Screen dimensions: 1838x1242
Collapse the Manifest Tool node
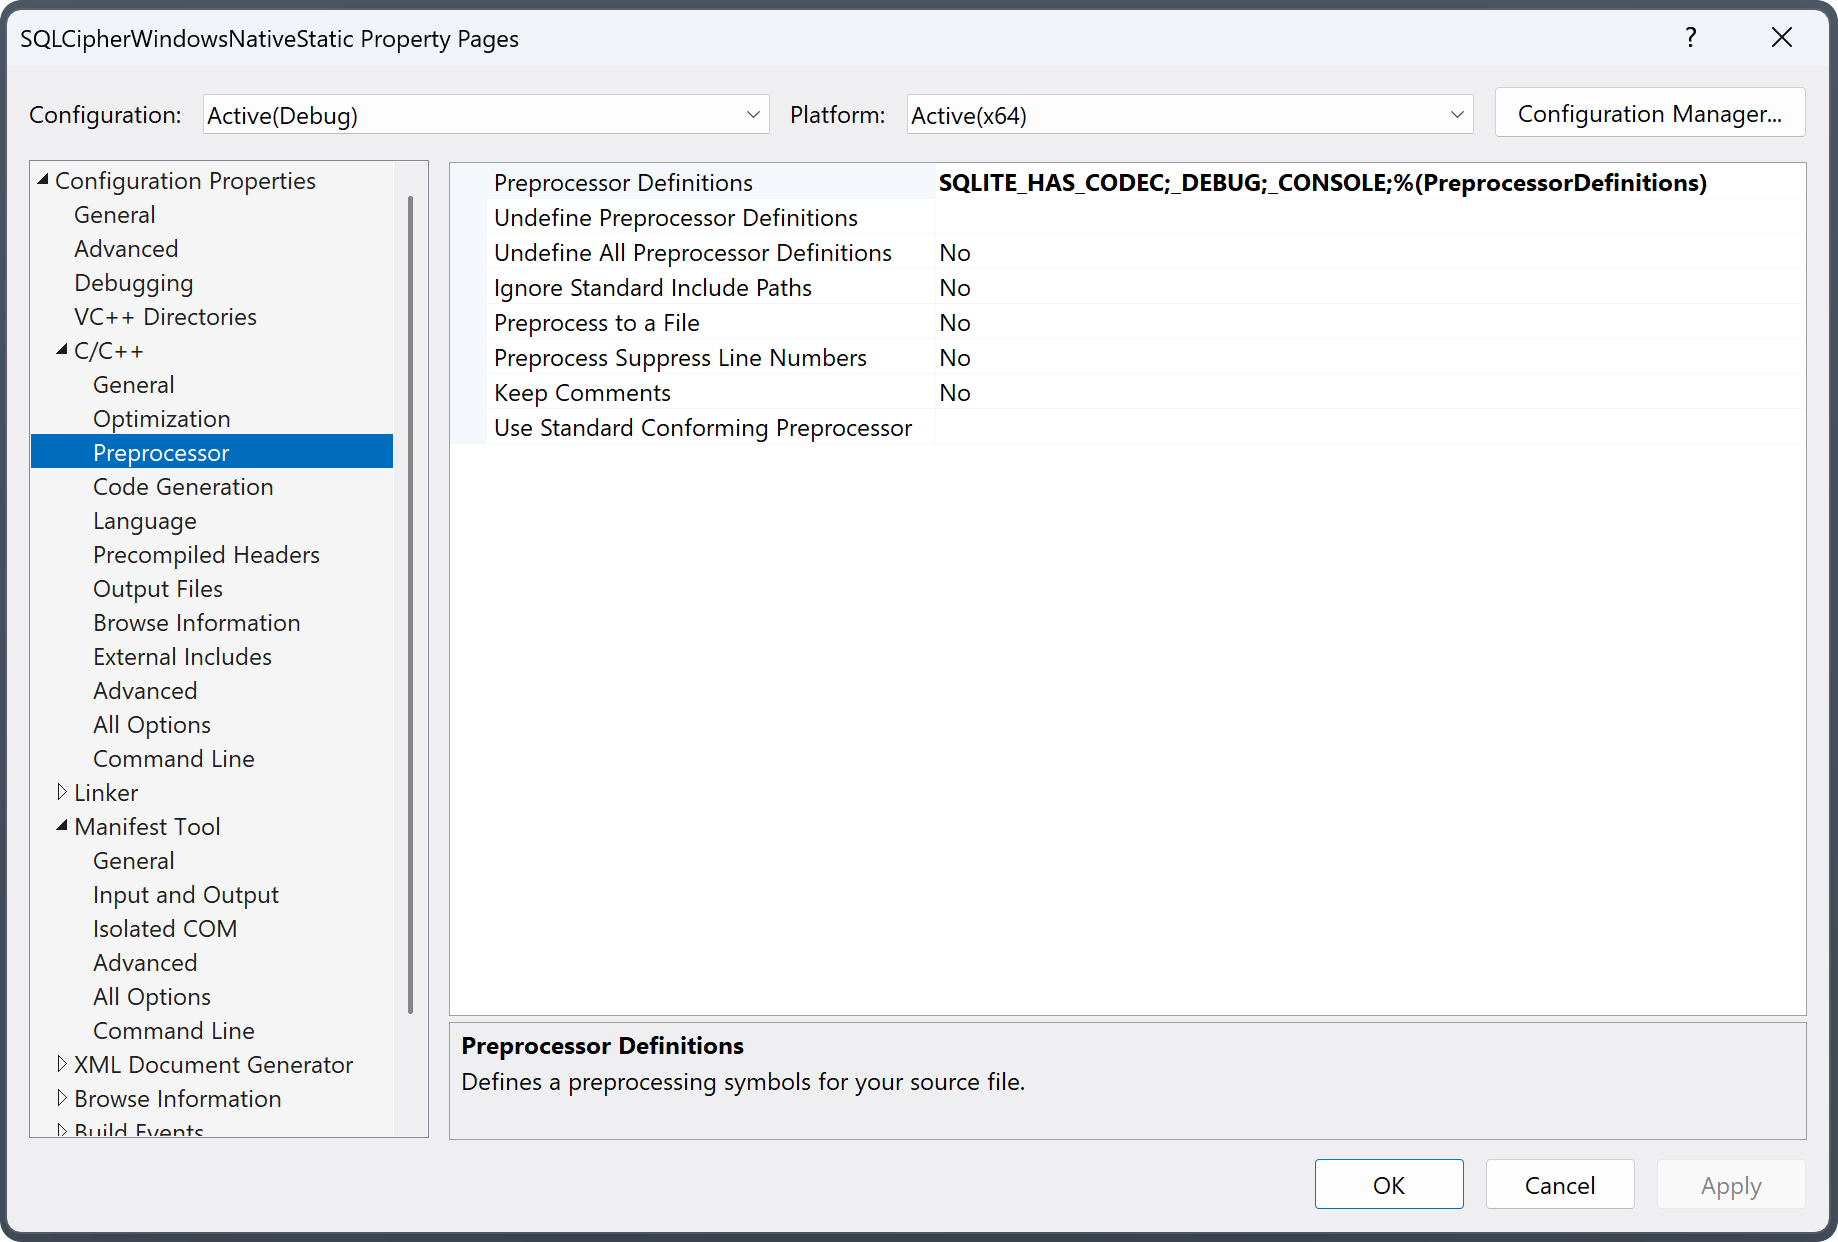coord(62,826)
